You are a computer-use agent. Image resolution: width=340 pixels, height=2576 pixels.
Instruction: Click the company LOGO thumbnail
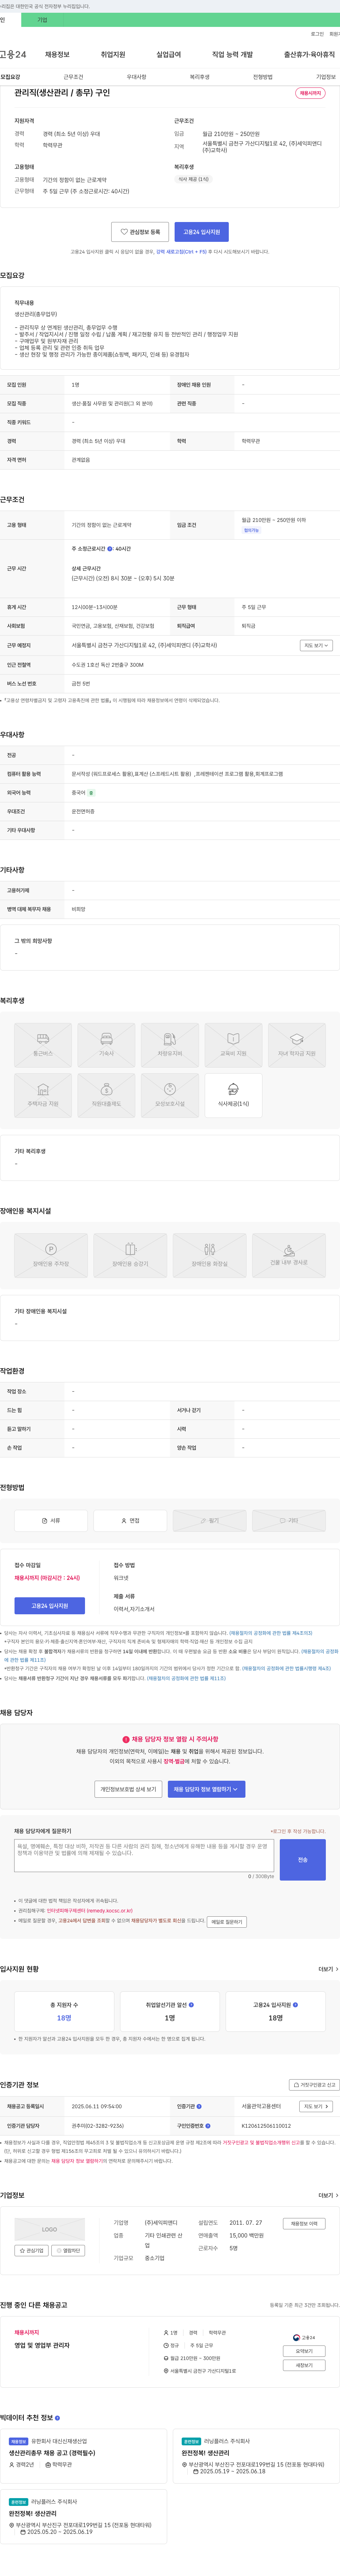49,2229
